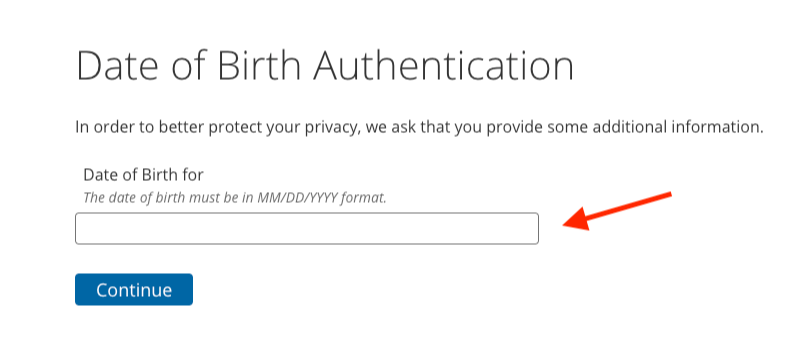This screenshot has height=361, width=790.
Task: Click the "MM/DD/YYYY" text in the hint
Action: (297, 197)
